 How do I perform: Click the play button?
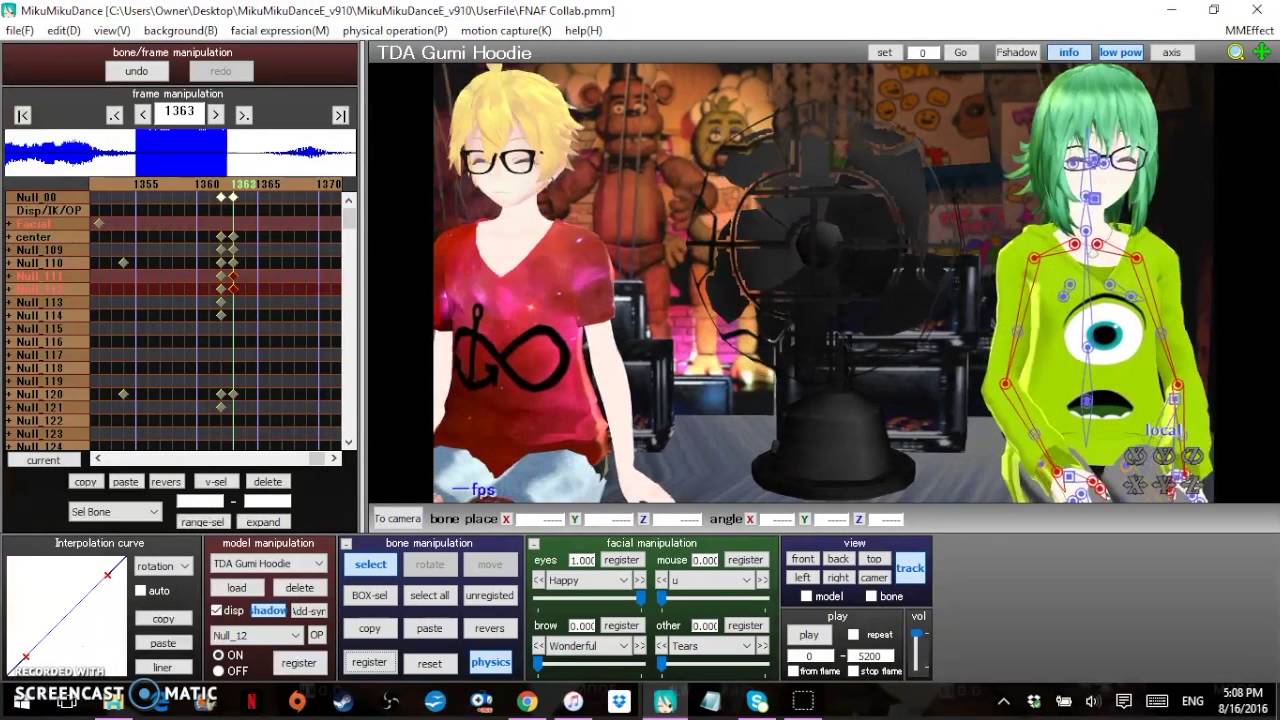[x=809, y=635]
